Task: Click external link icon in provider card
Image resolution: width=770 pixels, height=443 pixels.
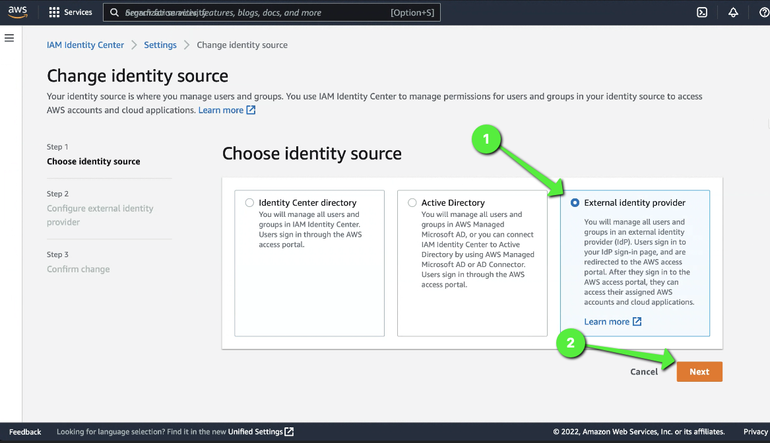Action: pos(637,321)
